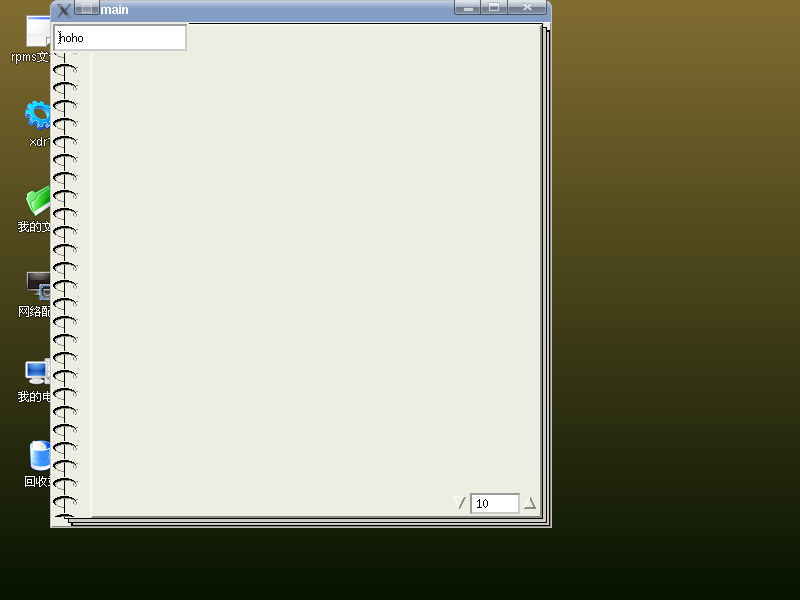Click the page number field showing 10
800x600 pixels.
(494, 504)
